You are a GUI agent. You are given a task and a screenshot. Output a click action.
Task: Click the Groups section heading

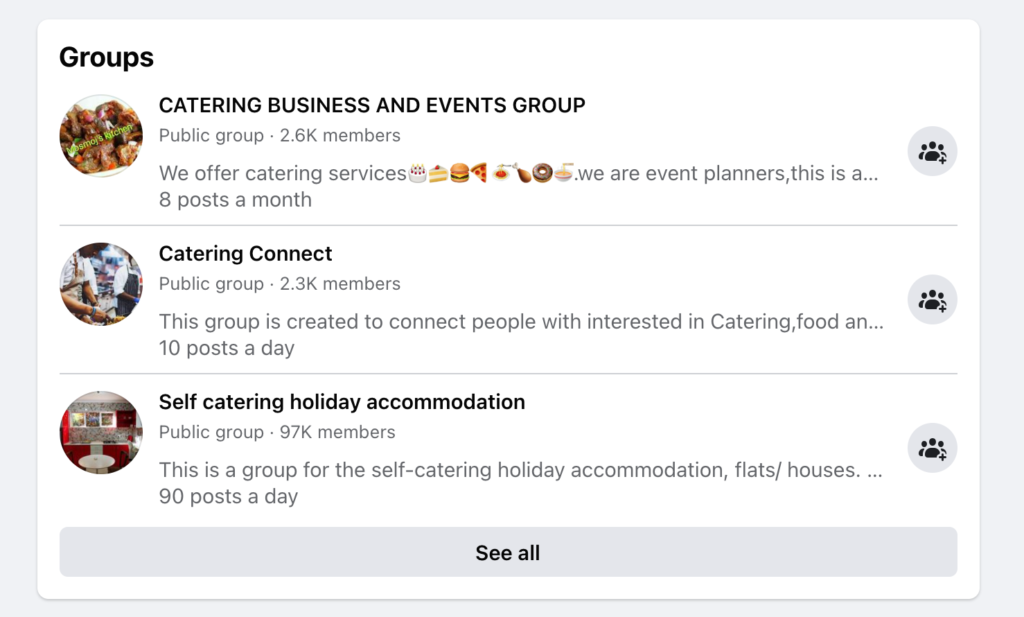pyautogui.click(x=106, y=57)
